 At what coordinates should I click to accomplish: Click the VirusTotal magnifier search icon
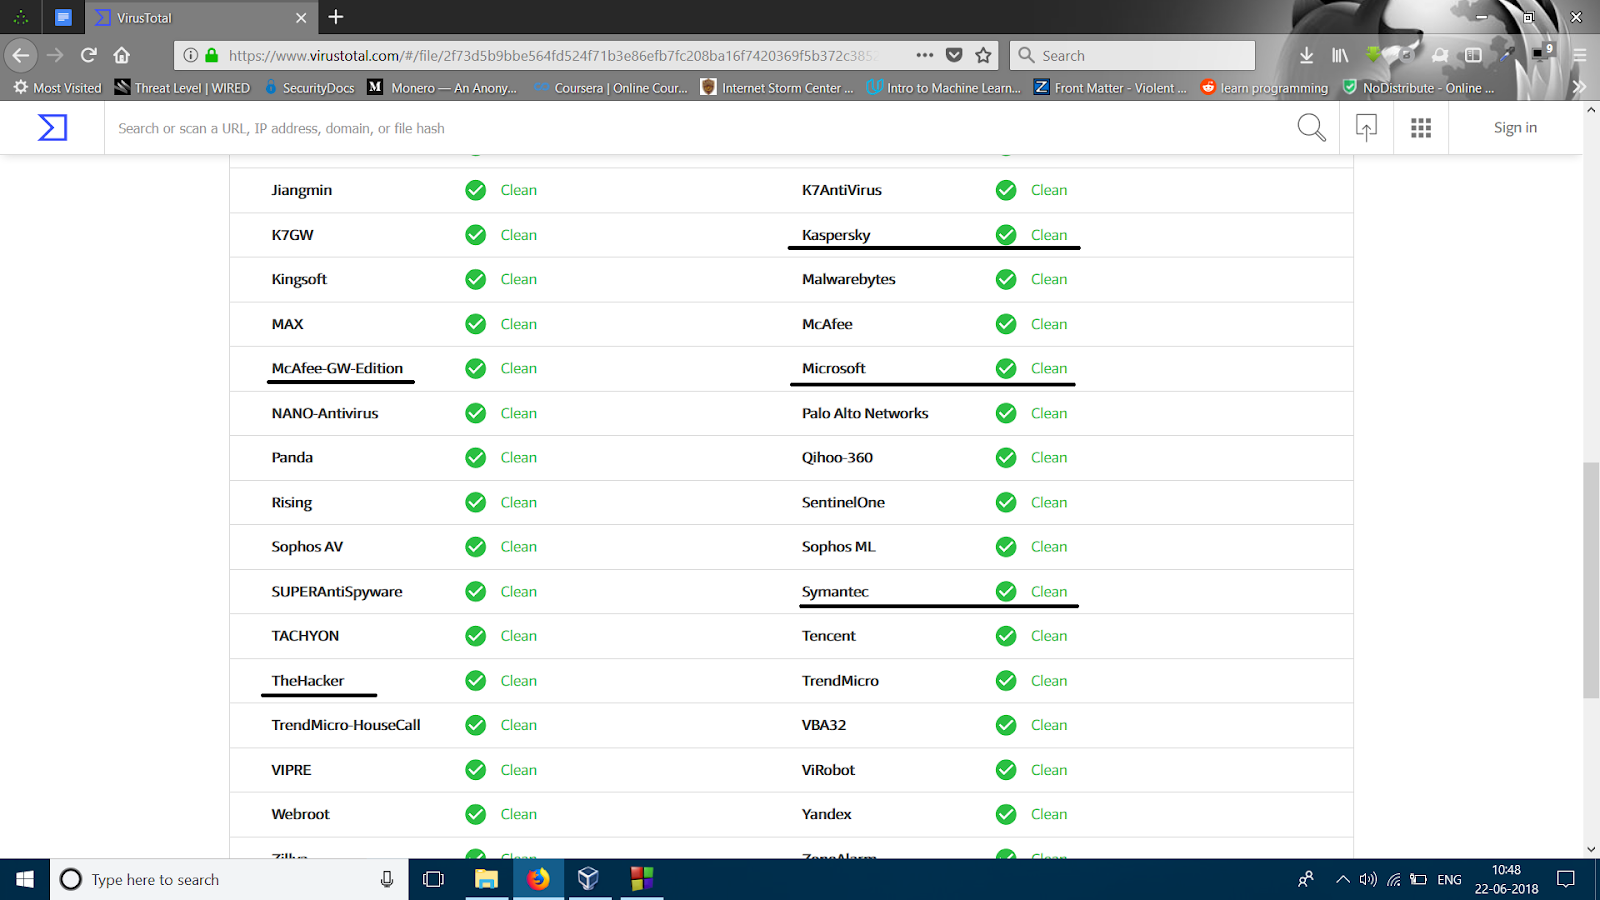(1311, 127)
